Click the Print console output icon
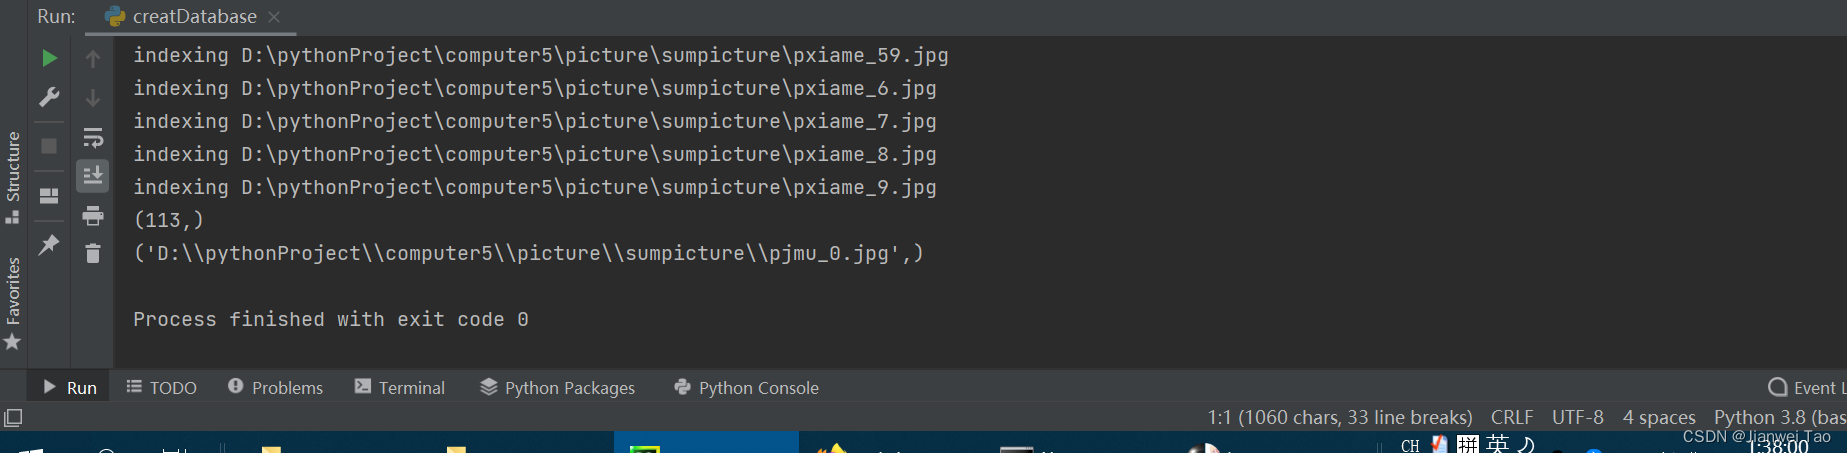This screenshot has height=453, width=1847. (93, 215)
